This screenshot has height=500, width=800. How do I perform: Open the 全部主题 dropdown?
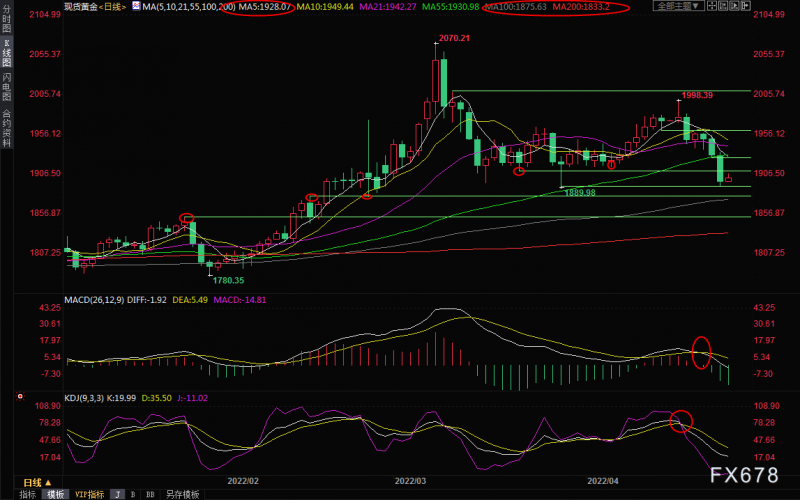pos(678,7)
